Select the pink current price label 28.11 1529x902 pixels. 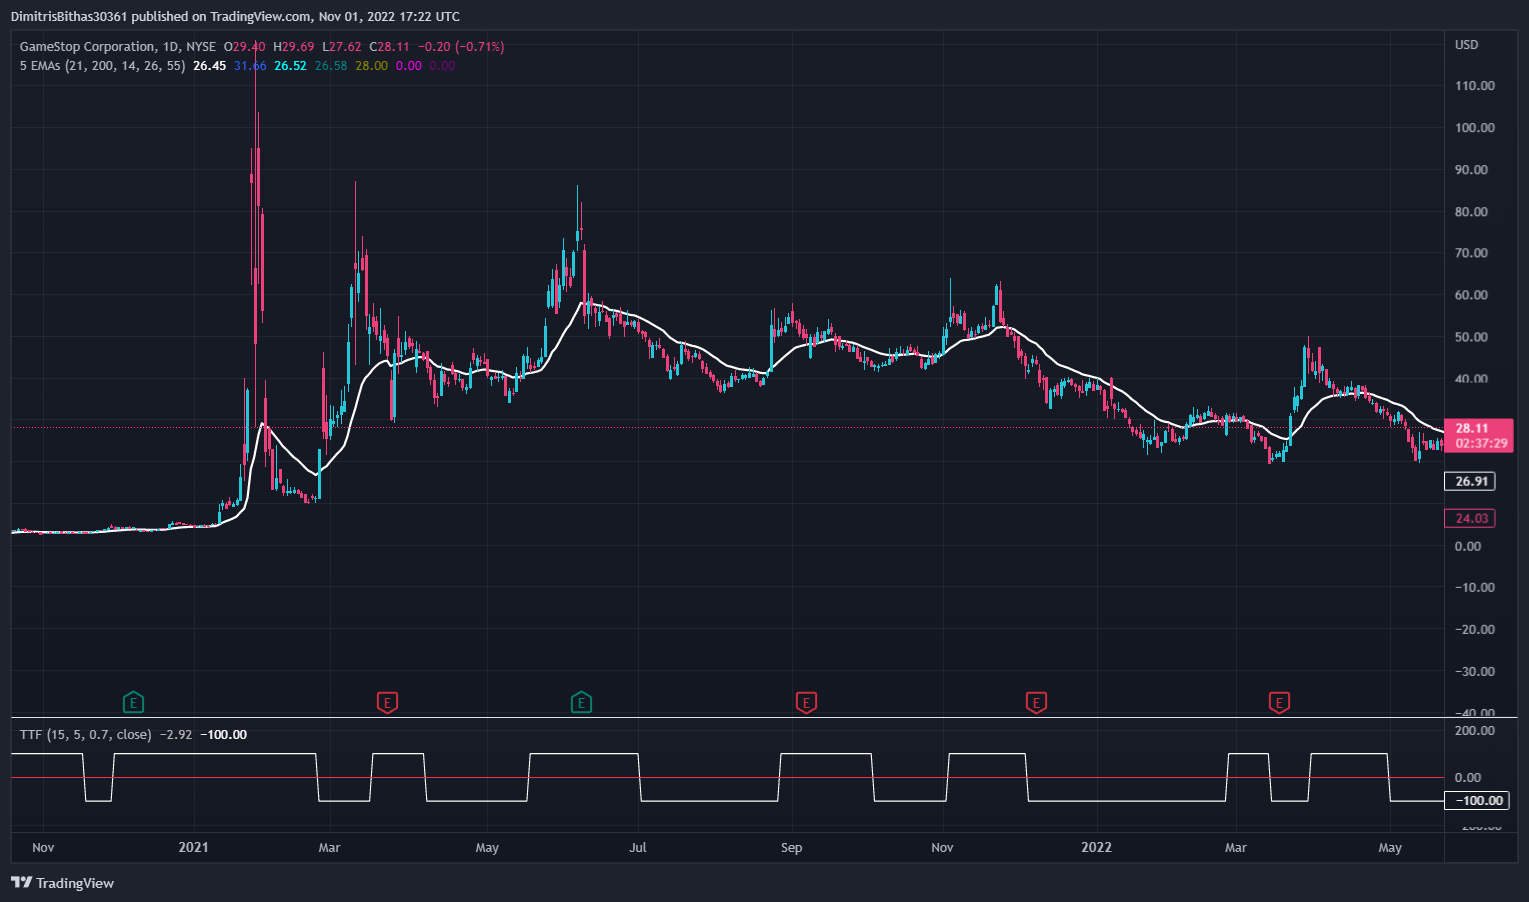tap(1480, 435)
